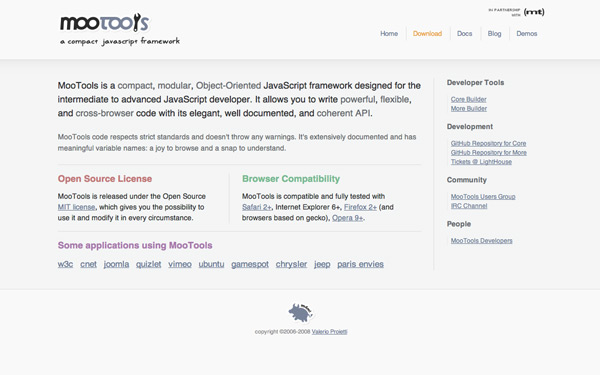Open the Core Builder link
The width and height of the screenshot is (600, 375).
click(468, 99)
